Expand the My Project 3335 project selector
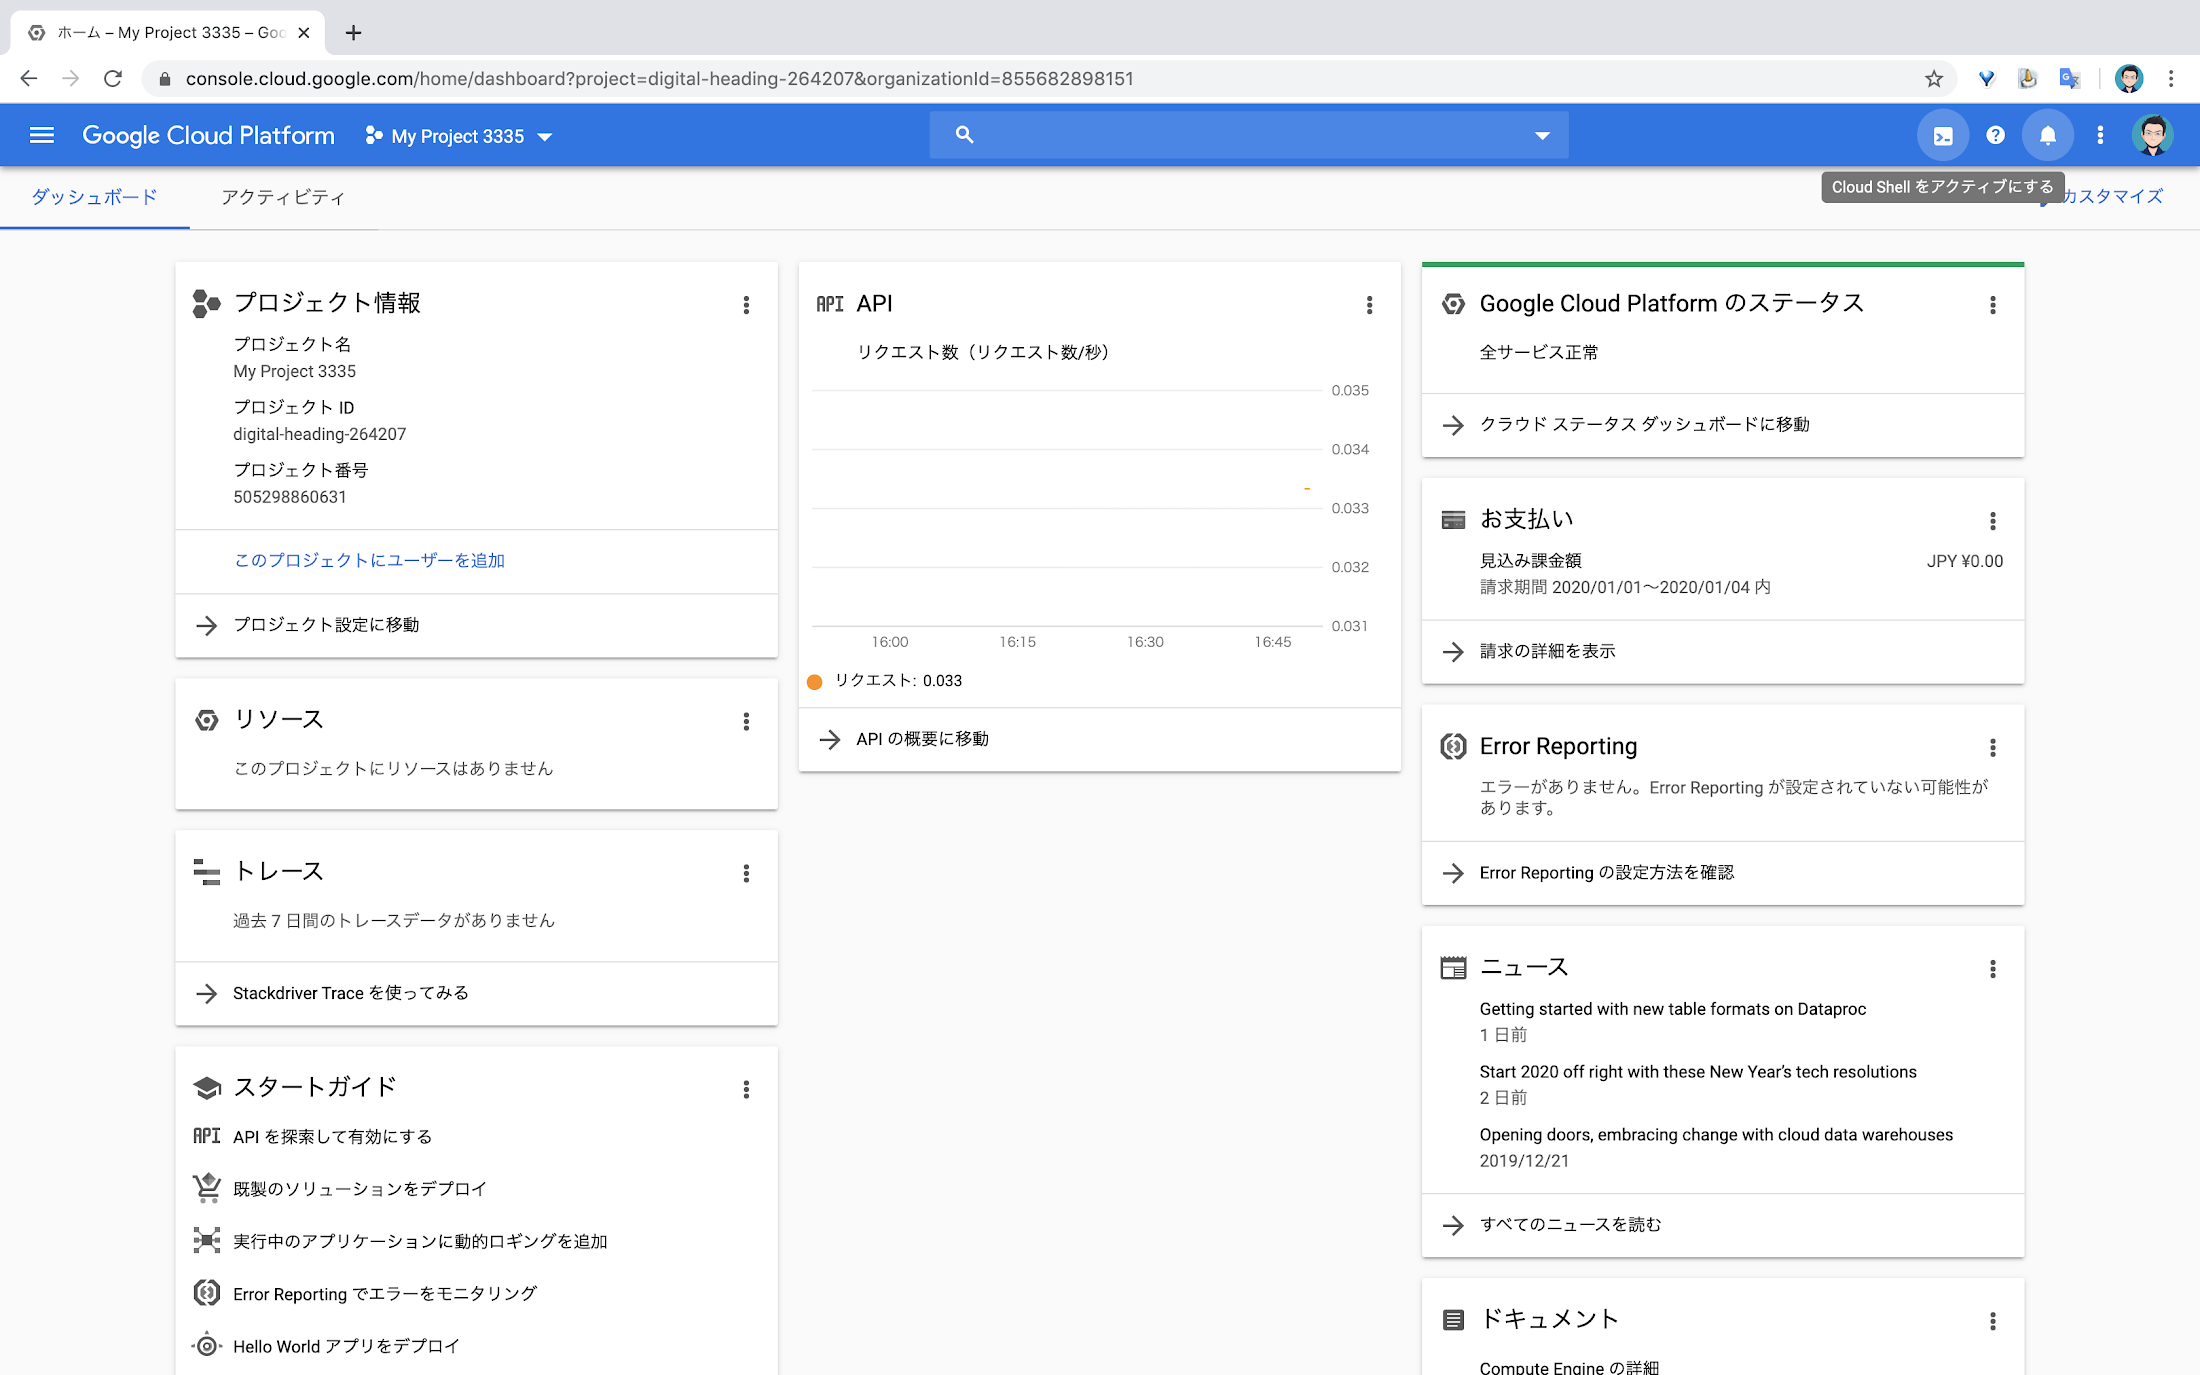Viewport: 2200px width, 1375px height. [459, 136]
